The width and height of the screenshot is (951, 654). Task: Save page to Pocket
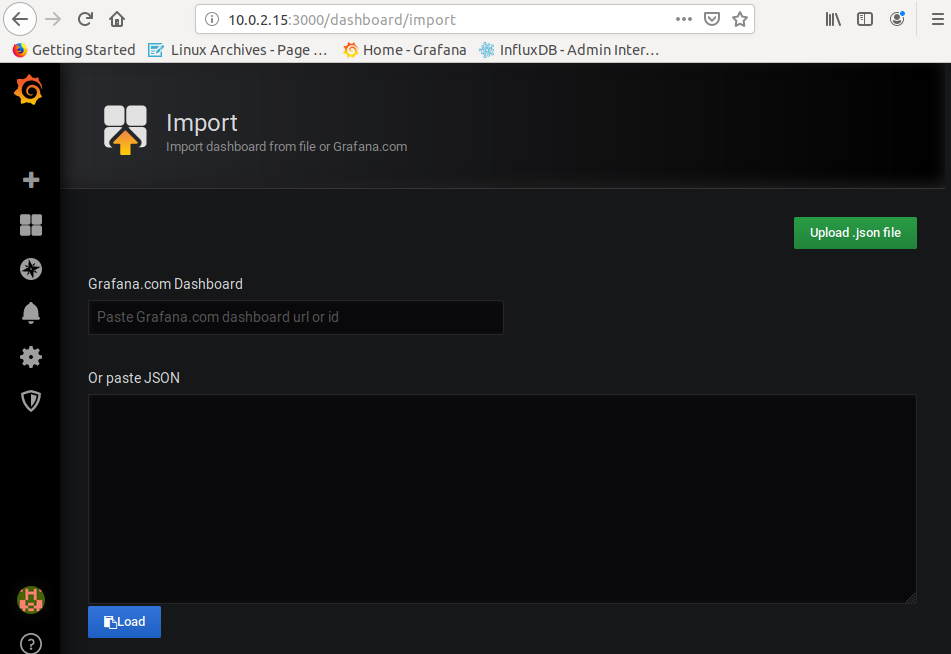click(711, 19)
